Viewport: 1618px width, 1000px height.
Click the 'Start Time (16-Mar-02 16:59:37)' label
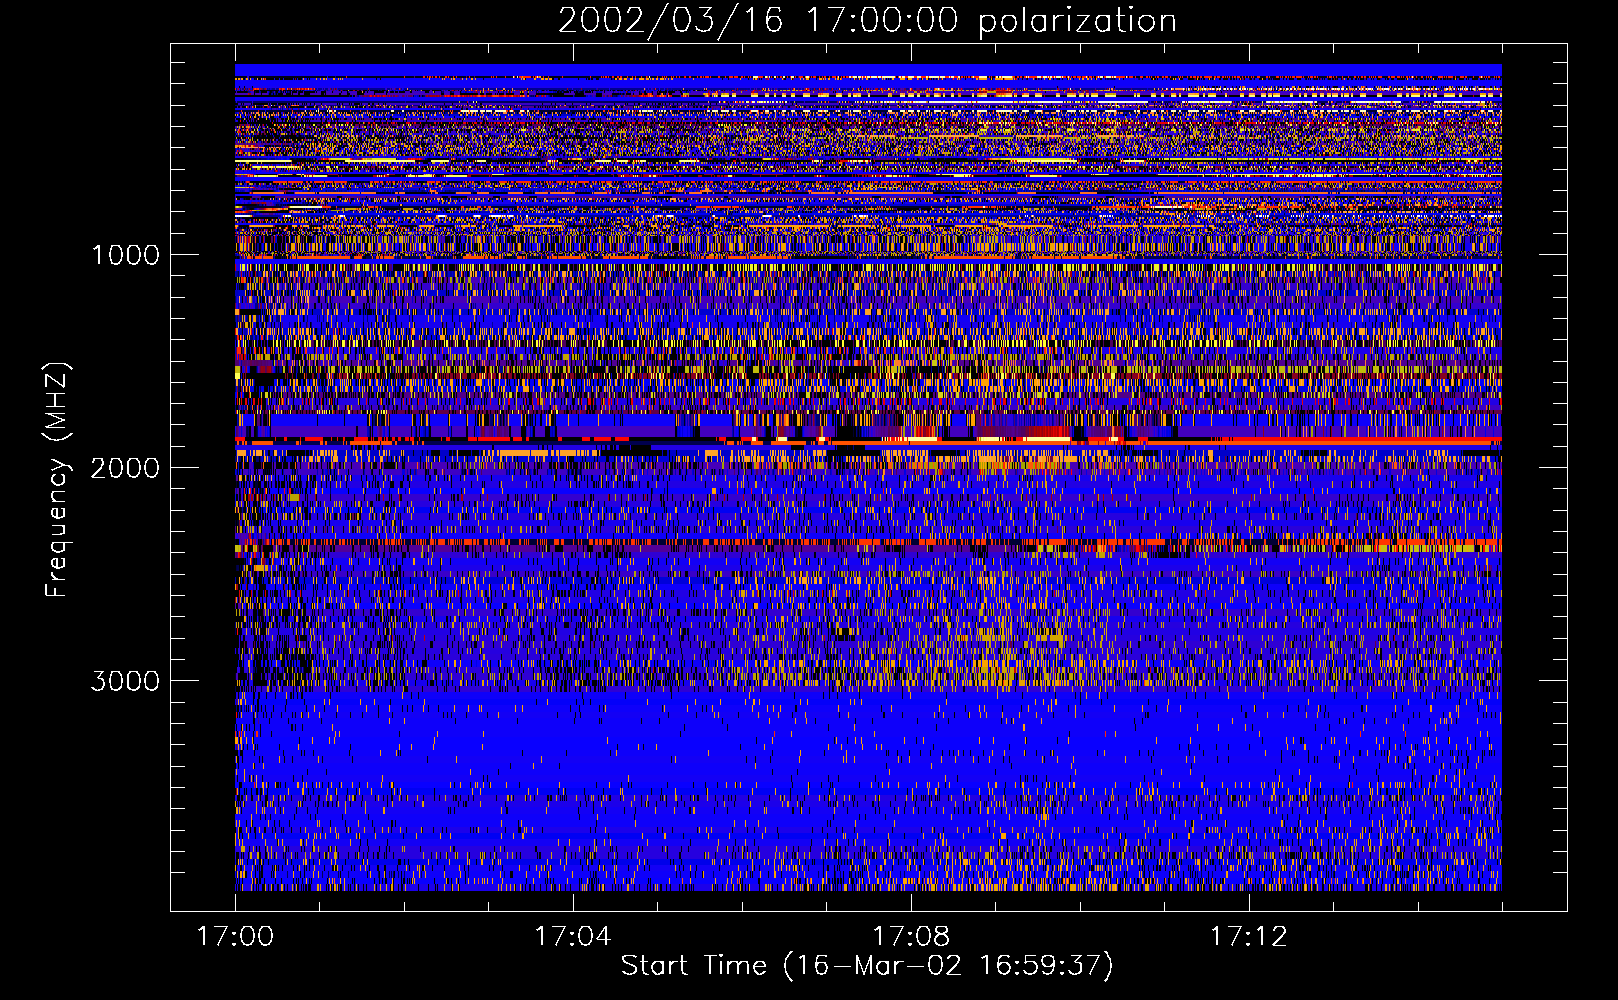[867, 966]
